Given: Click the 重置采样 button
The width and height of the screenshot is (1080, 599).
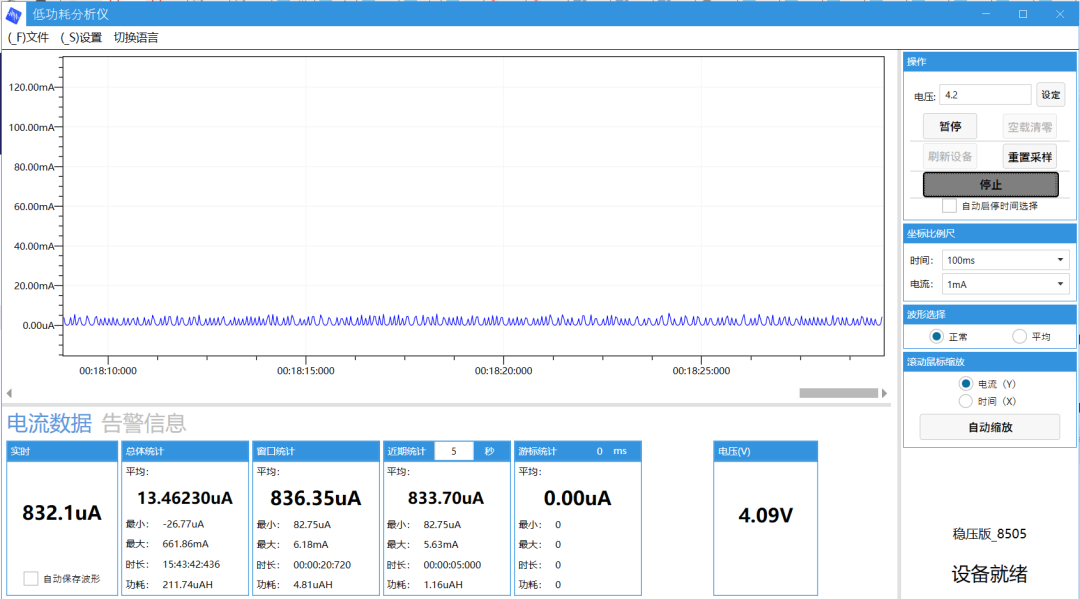Looking at the screenshot, I should click(x=1030, y=157).
